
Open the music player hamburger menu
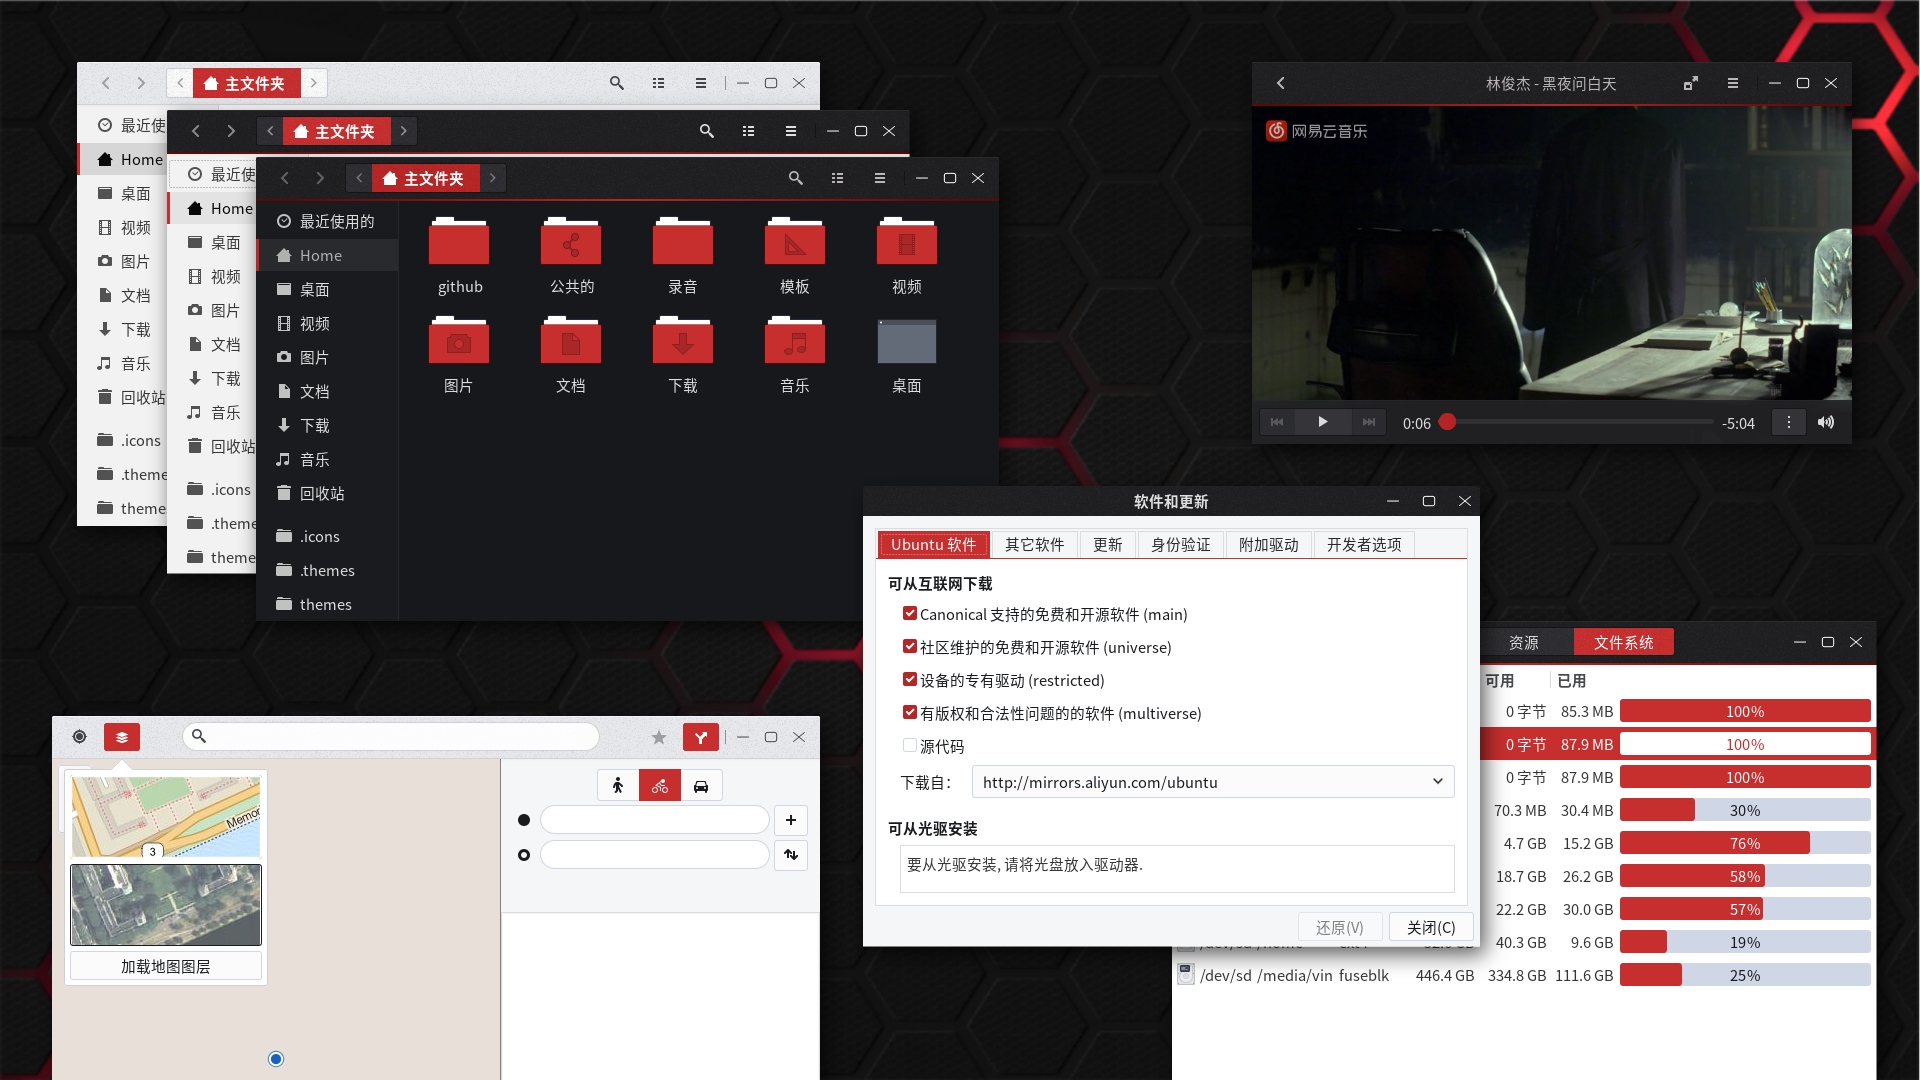(x=1733, y=83)
